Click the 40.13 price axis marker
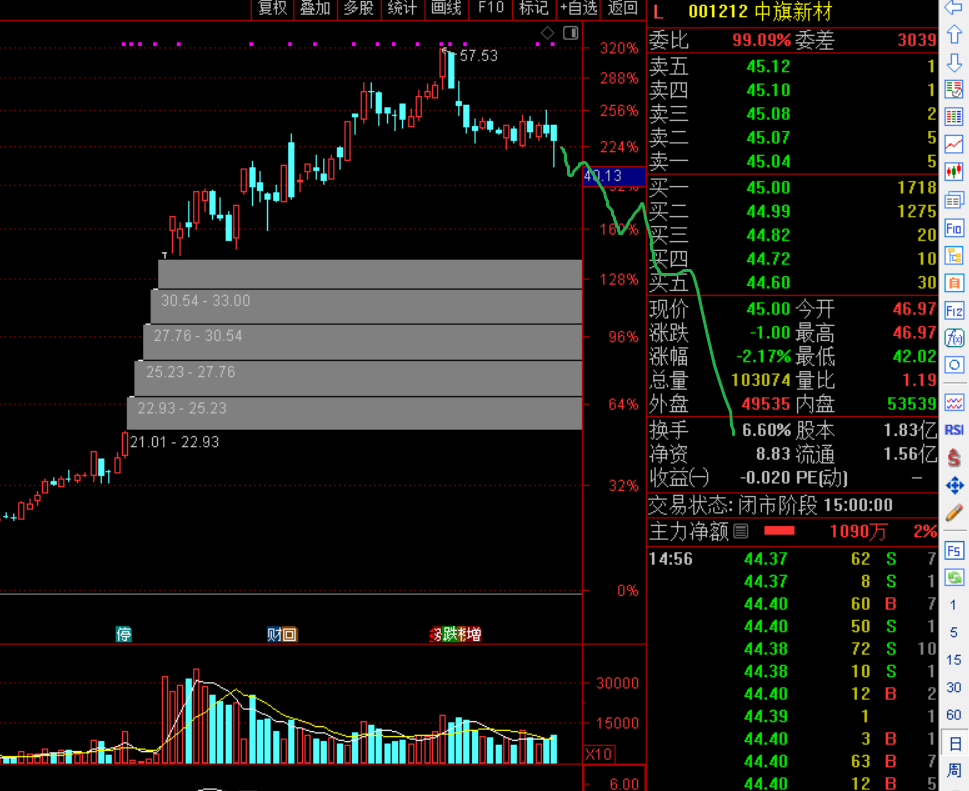Screen dimensions: 969x791 click(x=613, y=176)
